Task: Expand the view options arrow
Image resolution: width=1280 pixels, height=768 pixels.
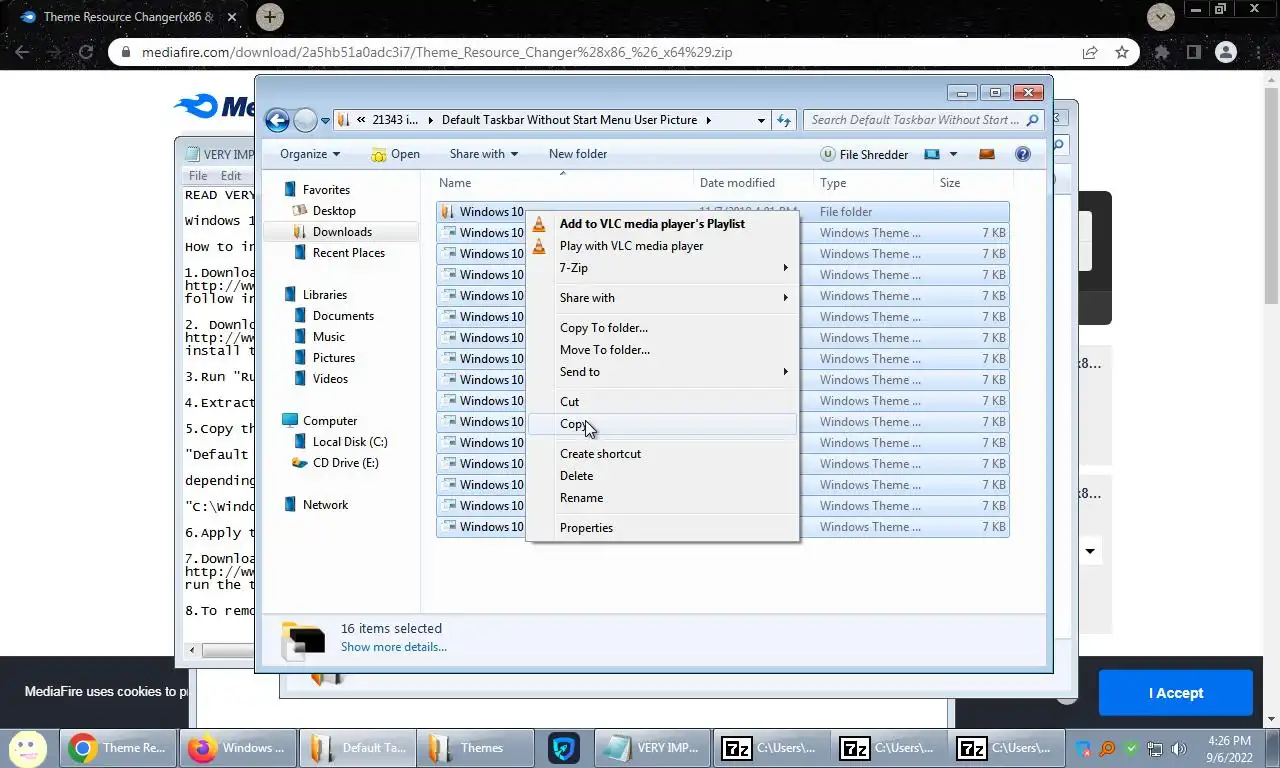Action: pyautogui.click(x=953, y=154)
